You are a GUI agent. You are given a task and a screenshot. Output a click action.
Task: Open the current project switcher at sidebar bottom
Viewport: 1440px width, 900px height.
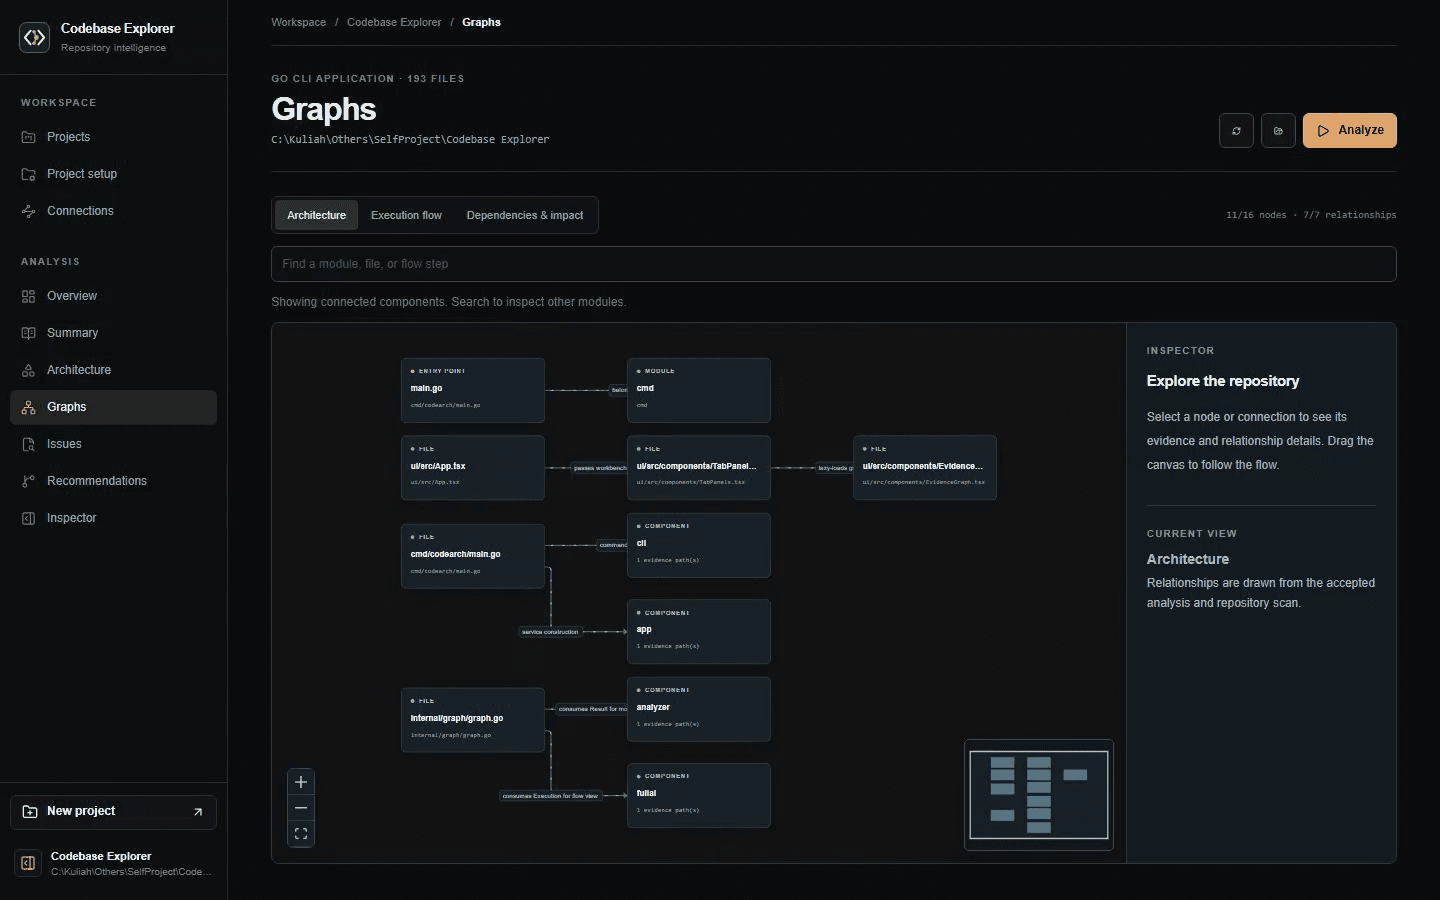point(113,863)
